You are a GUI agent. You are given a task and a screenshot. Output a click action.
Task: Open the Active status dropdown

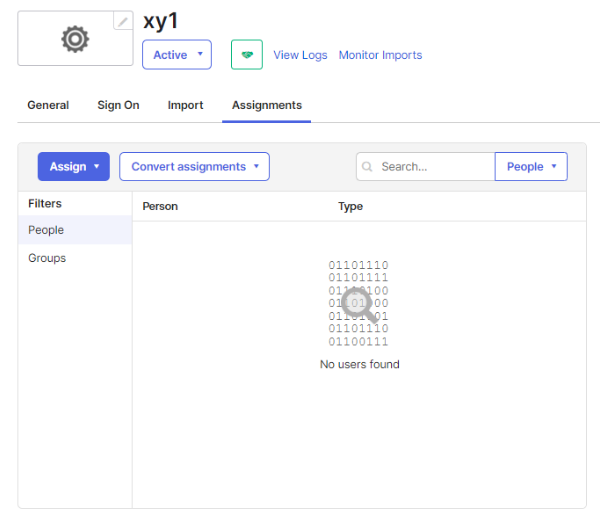(177, 55)
